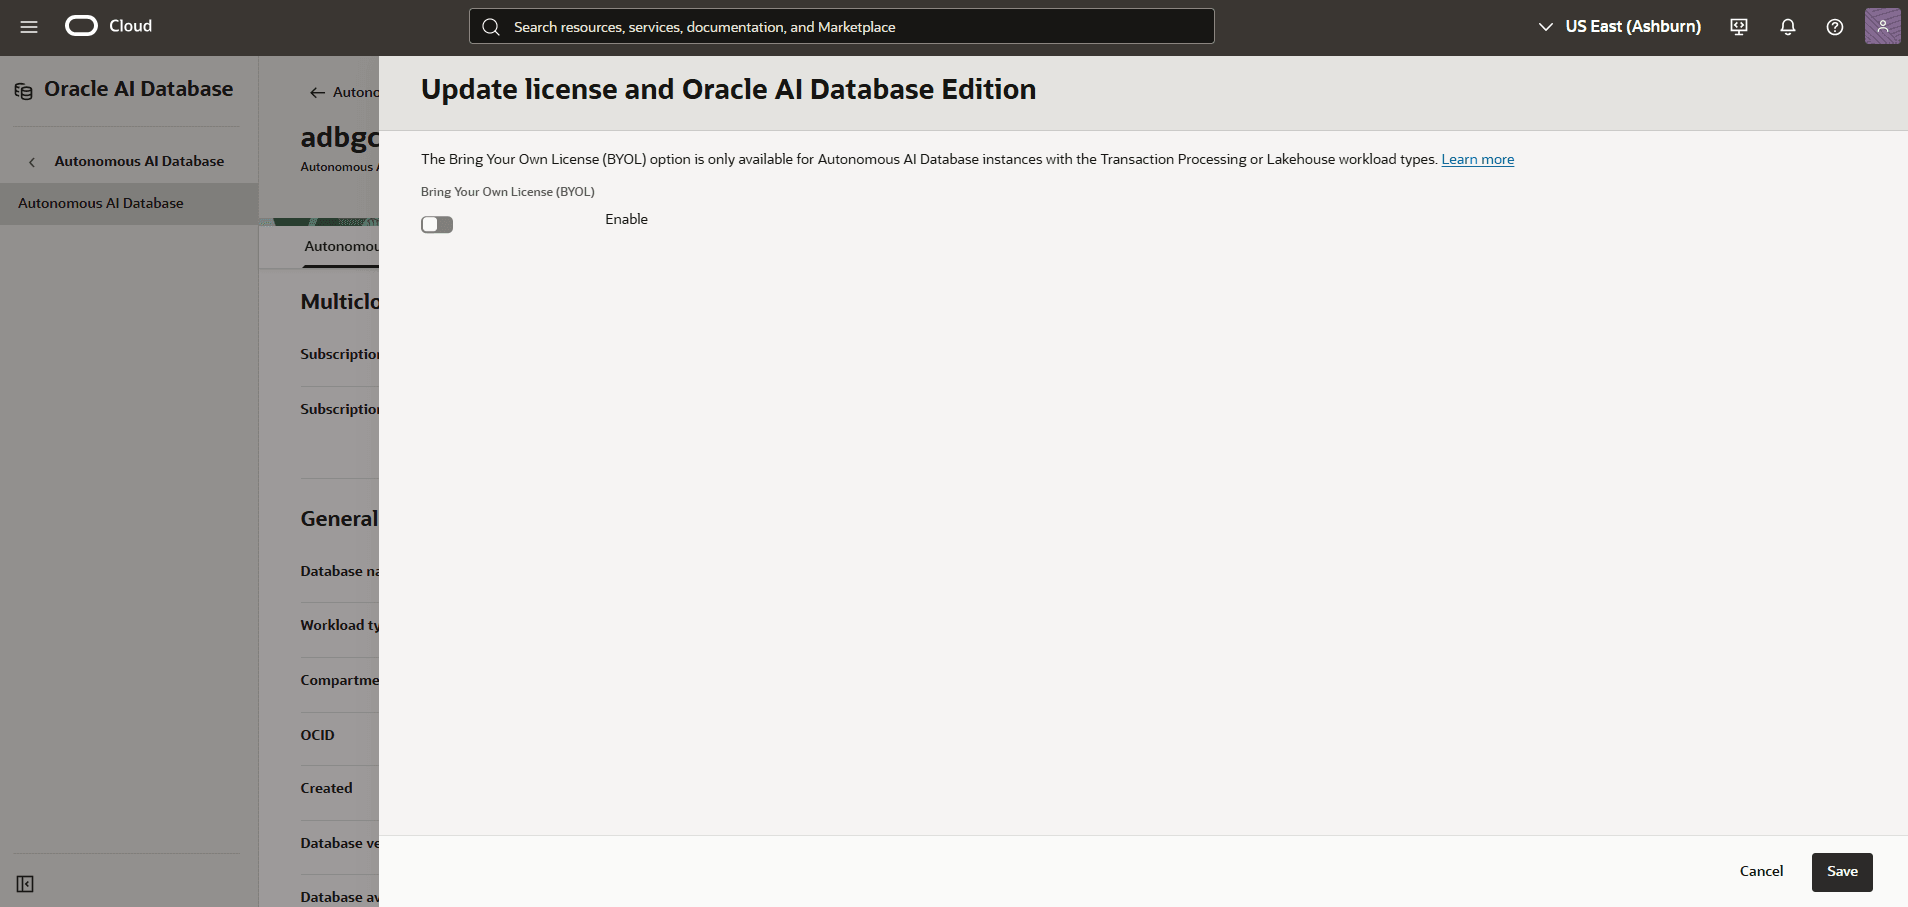
Task: Click the OCID field label
Action: coord(316,735)
